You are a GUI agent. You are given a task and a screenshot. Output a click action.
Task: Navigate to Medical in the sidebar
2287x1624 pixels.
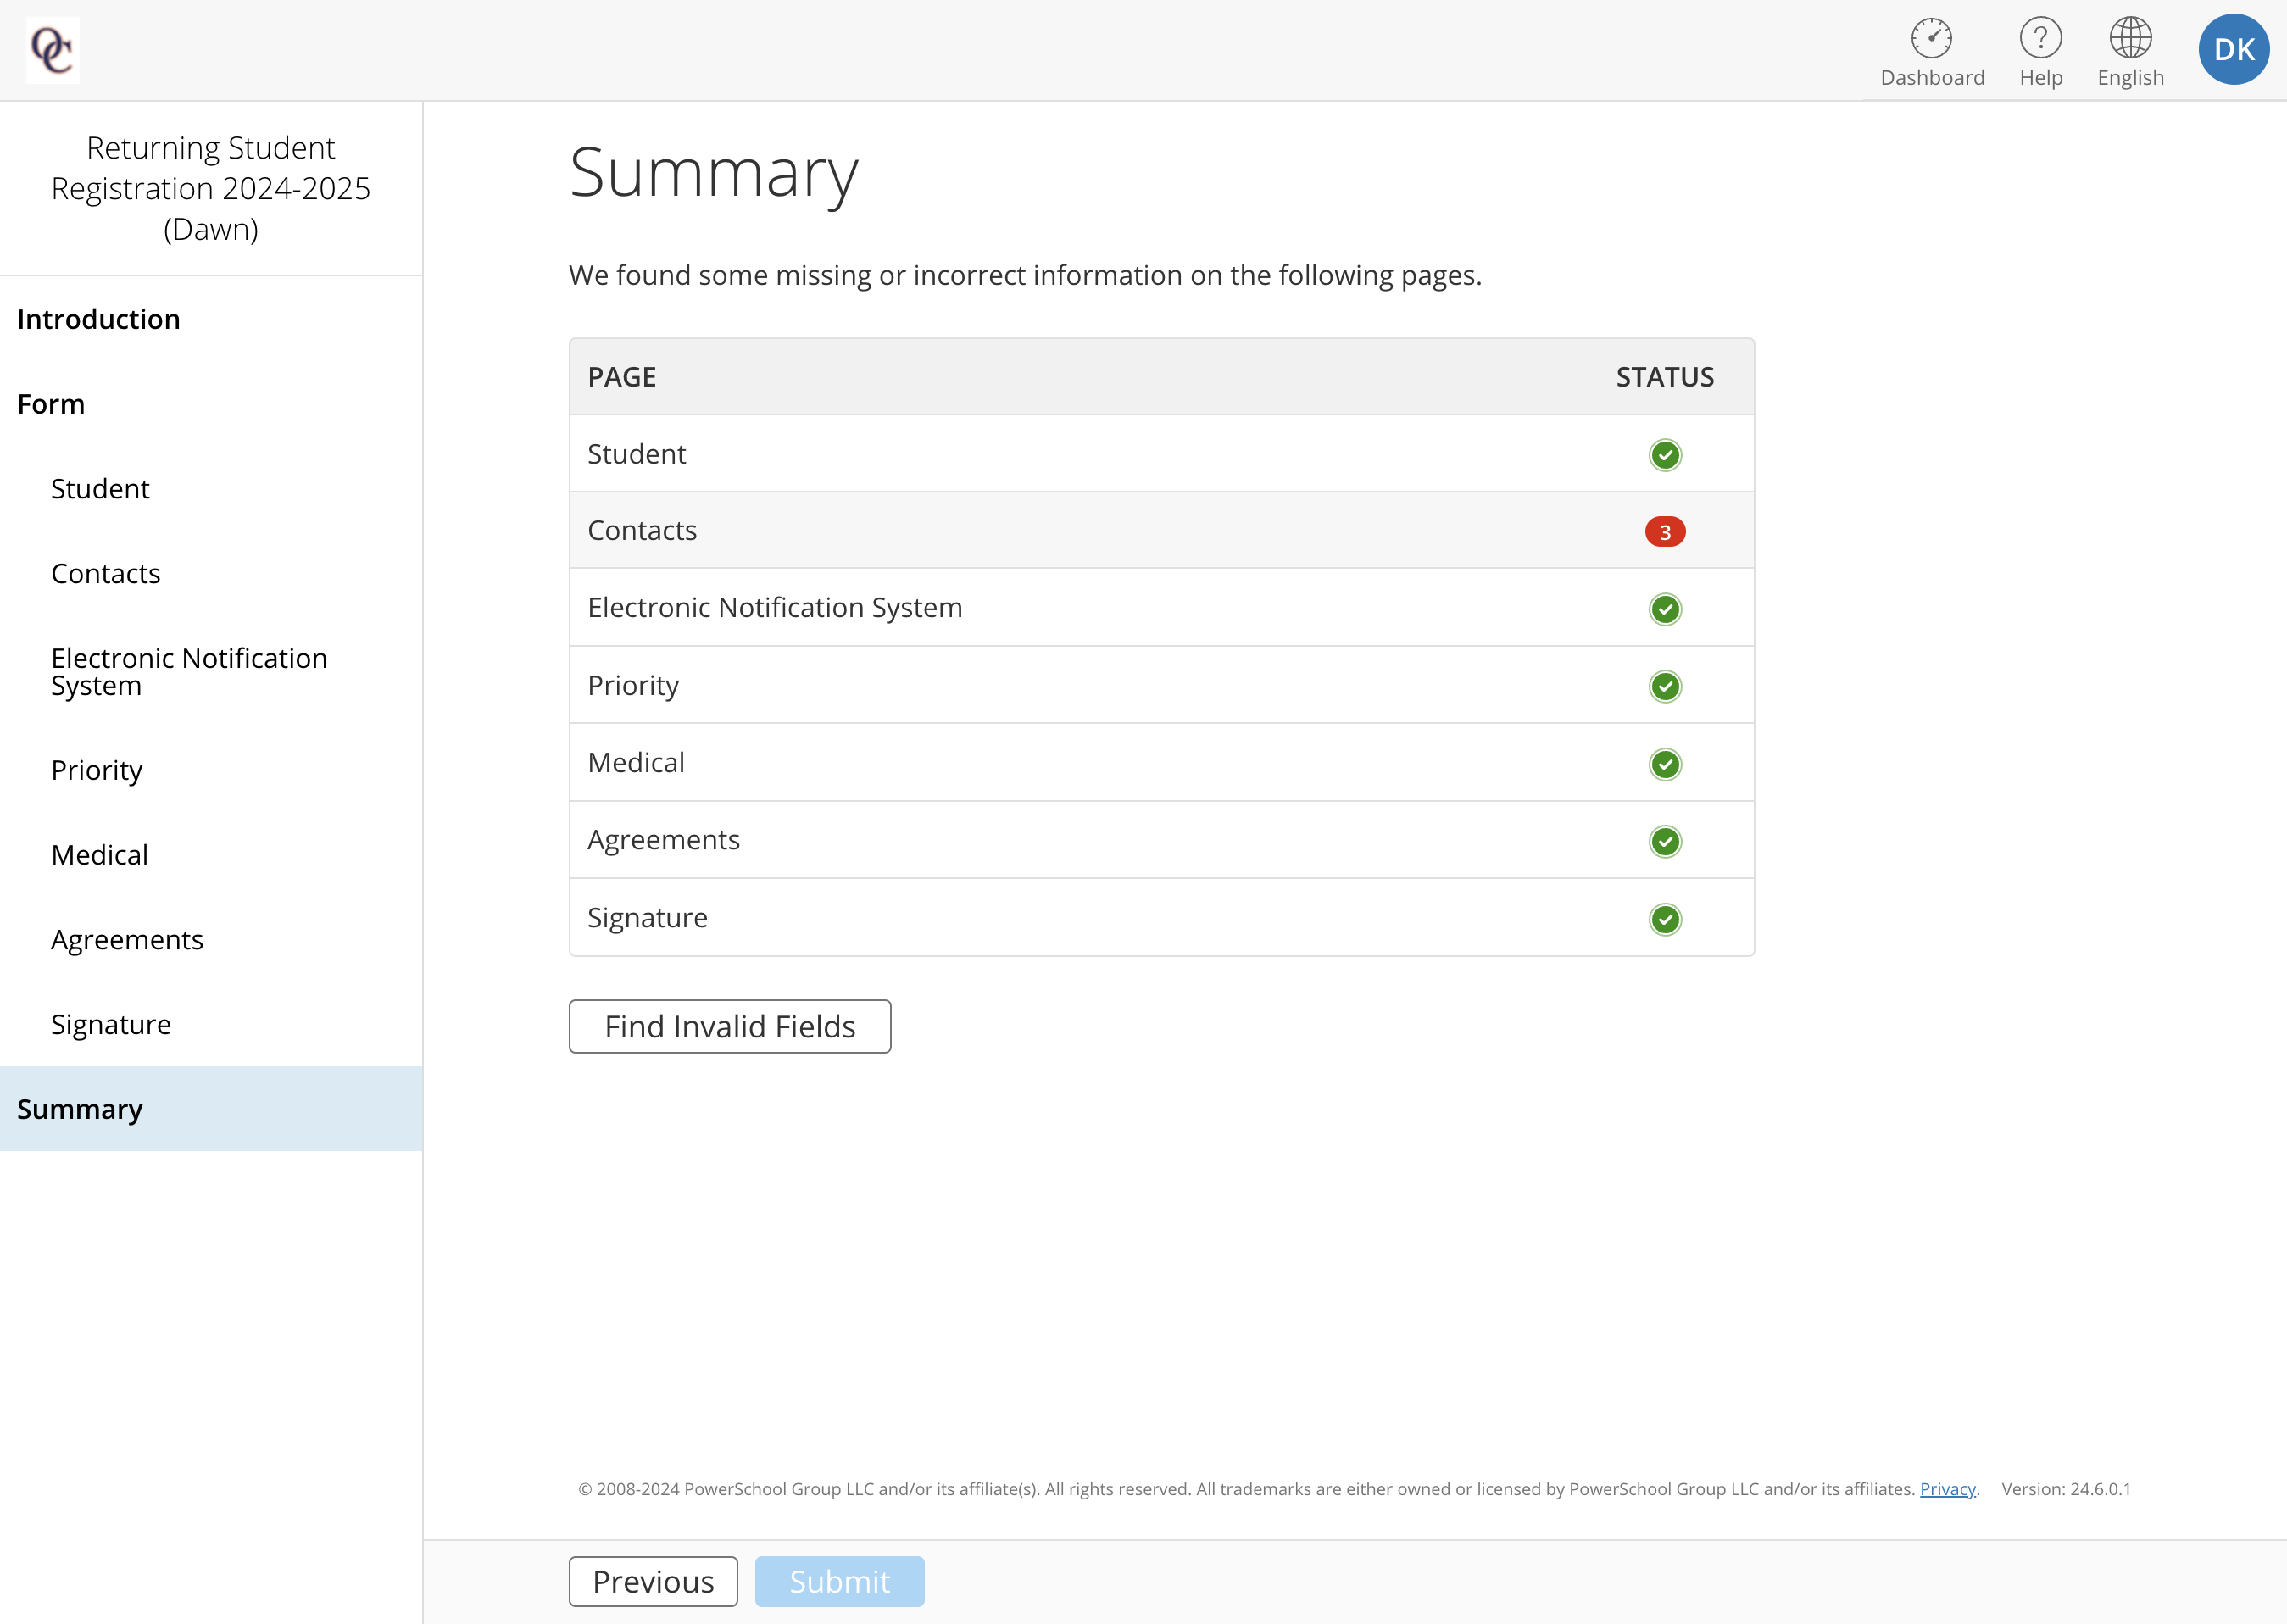211,855
